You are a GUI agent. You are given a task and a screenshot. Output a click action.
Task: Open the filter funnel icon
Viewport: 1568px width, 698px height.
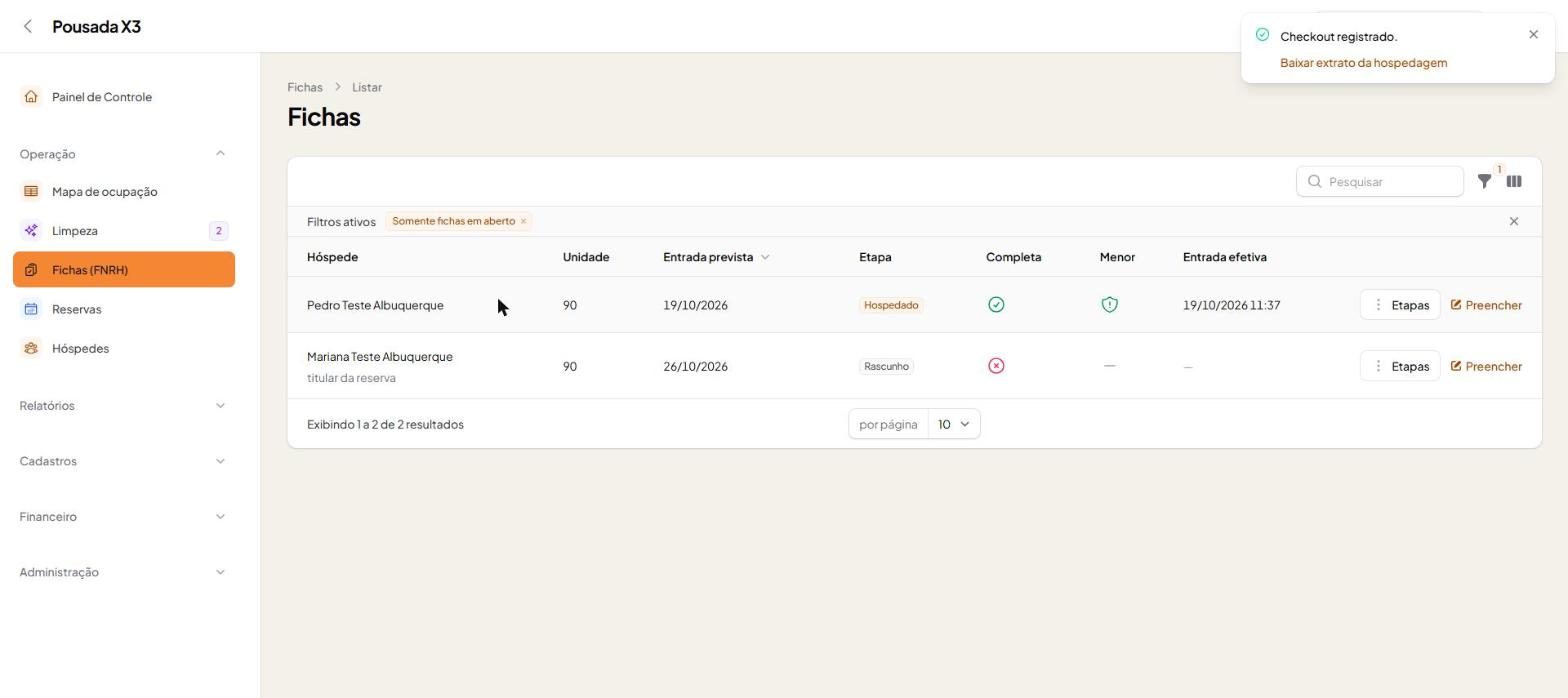click(x=1485, y=181)
